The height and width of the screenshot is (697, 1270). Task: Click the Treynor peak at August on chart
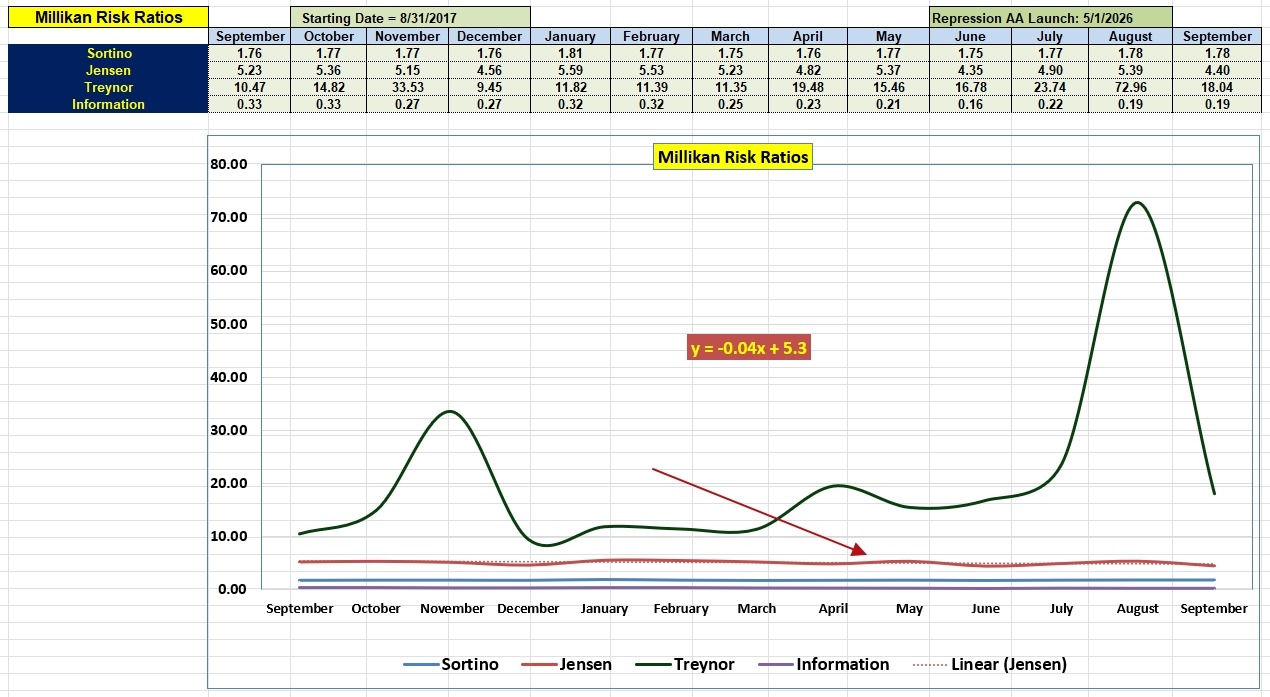[x=1137, y=203]
